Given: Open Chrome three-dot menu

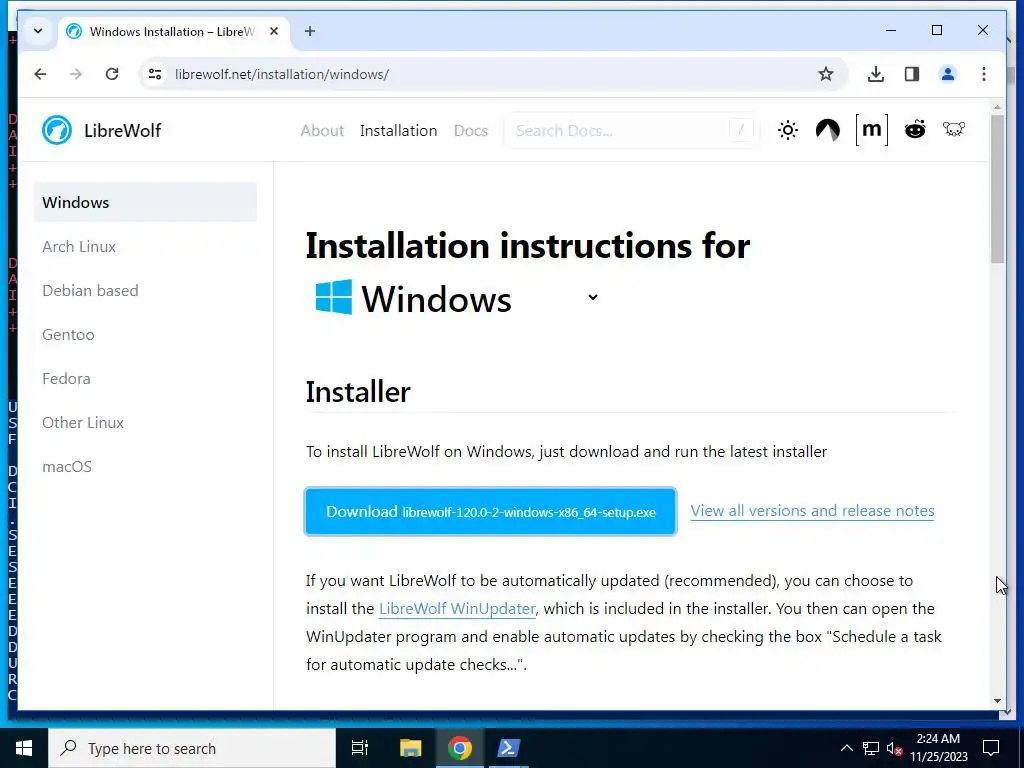Looking at the screenshot, I should [x=984, y=74].
